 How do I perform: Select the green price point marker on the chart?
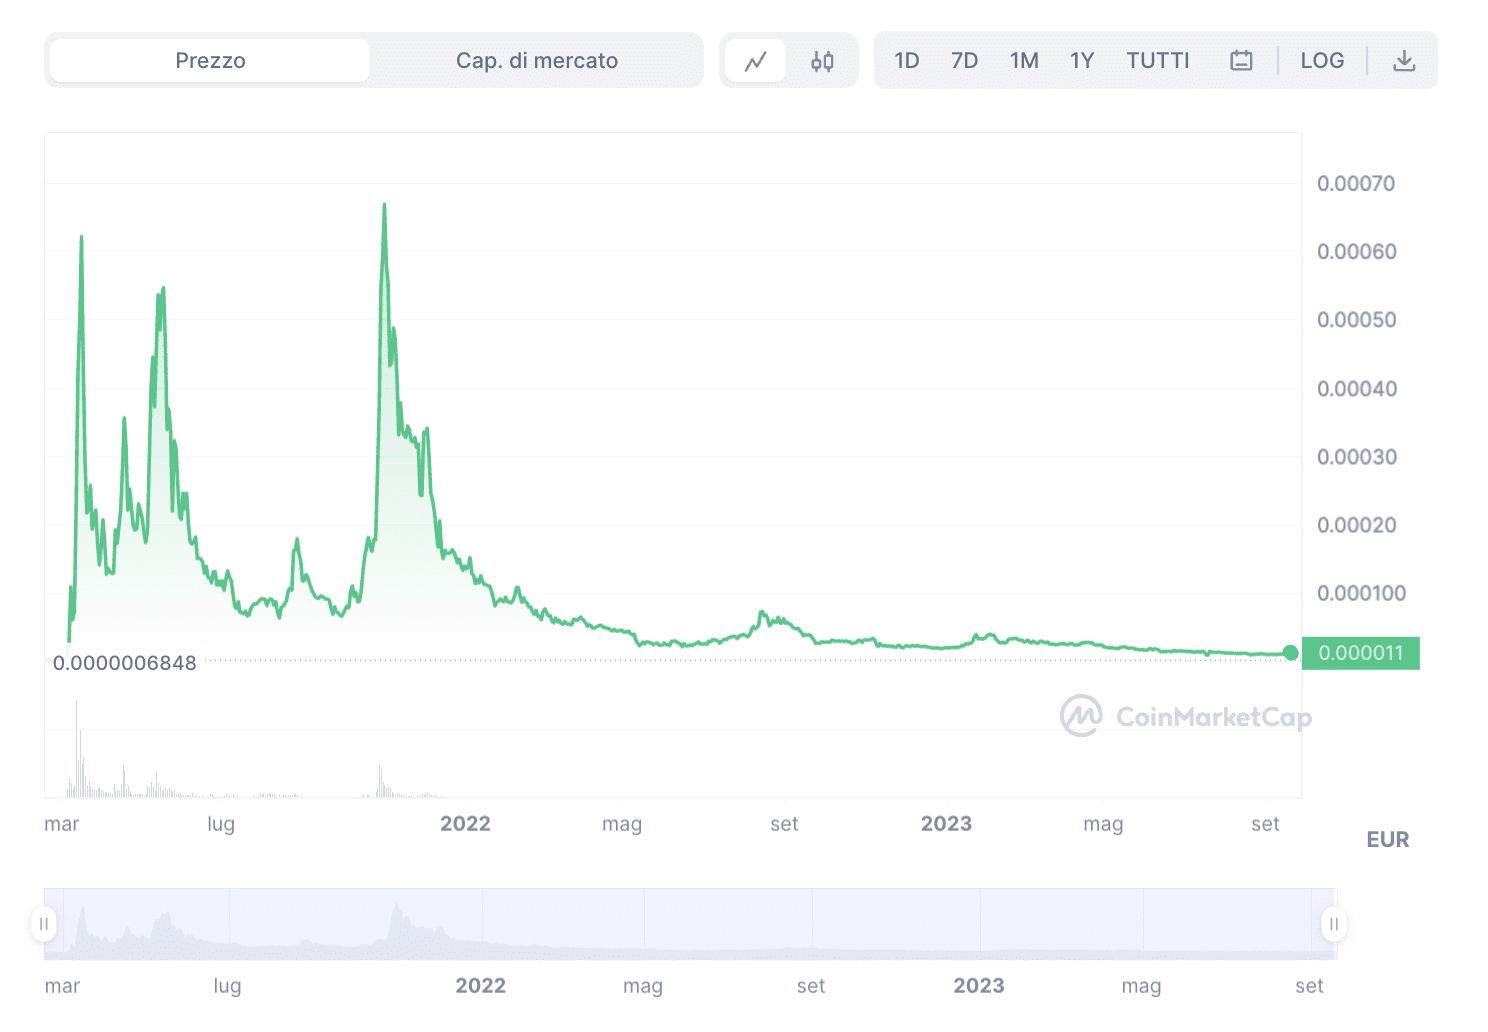(1291, 653)
